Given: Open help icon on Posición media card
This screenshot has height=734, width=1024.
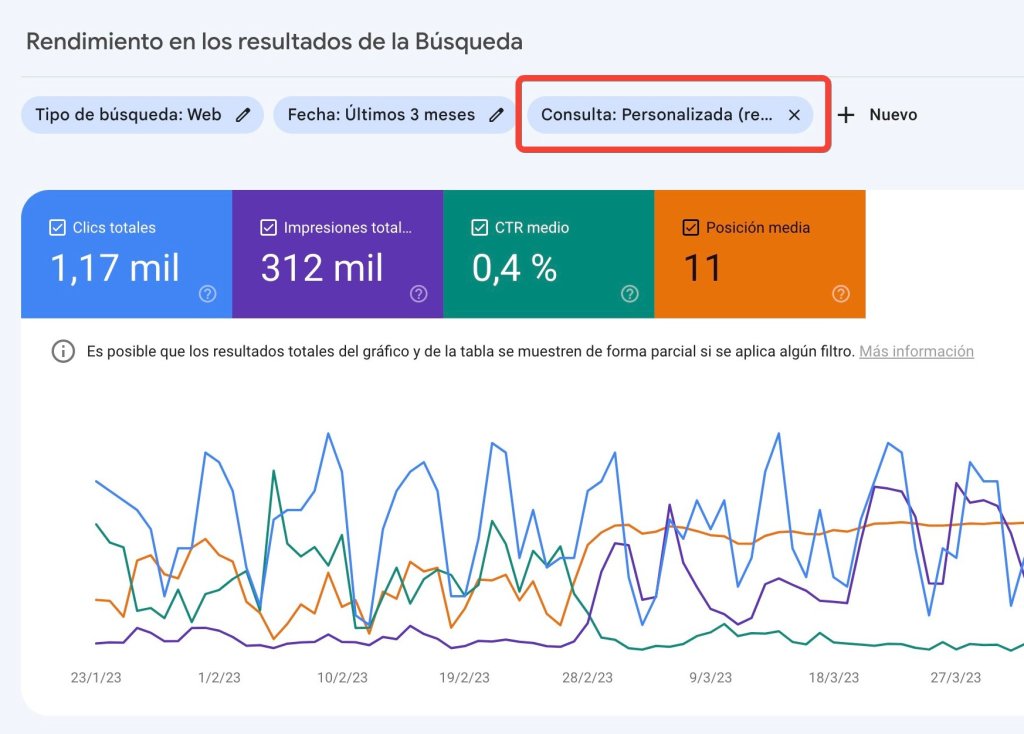Looking at the screenshot, I should pos(841,294).
